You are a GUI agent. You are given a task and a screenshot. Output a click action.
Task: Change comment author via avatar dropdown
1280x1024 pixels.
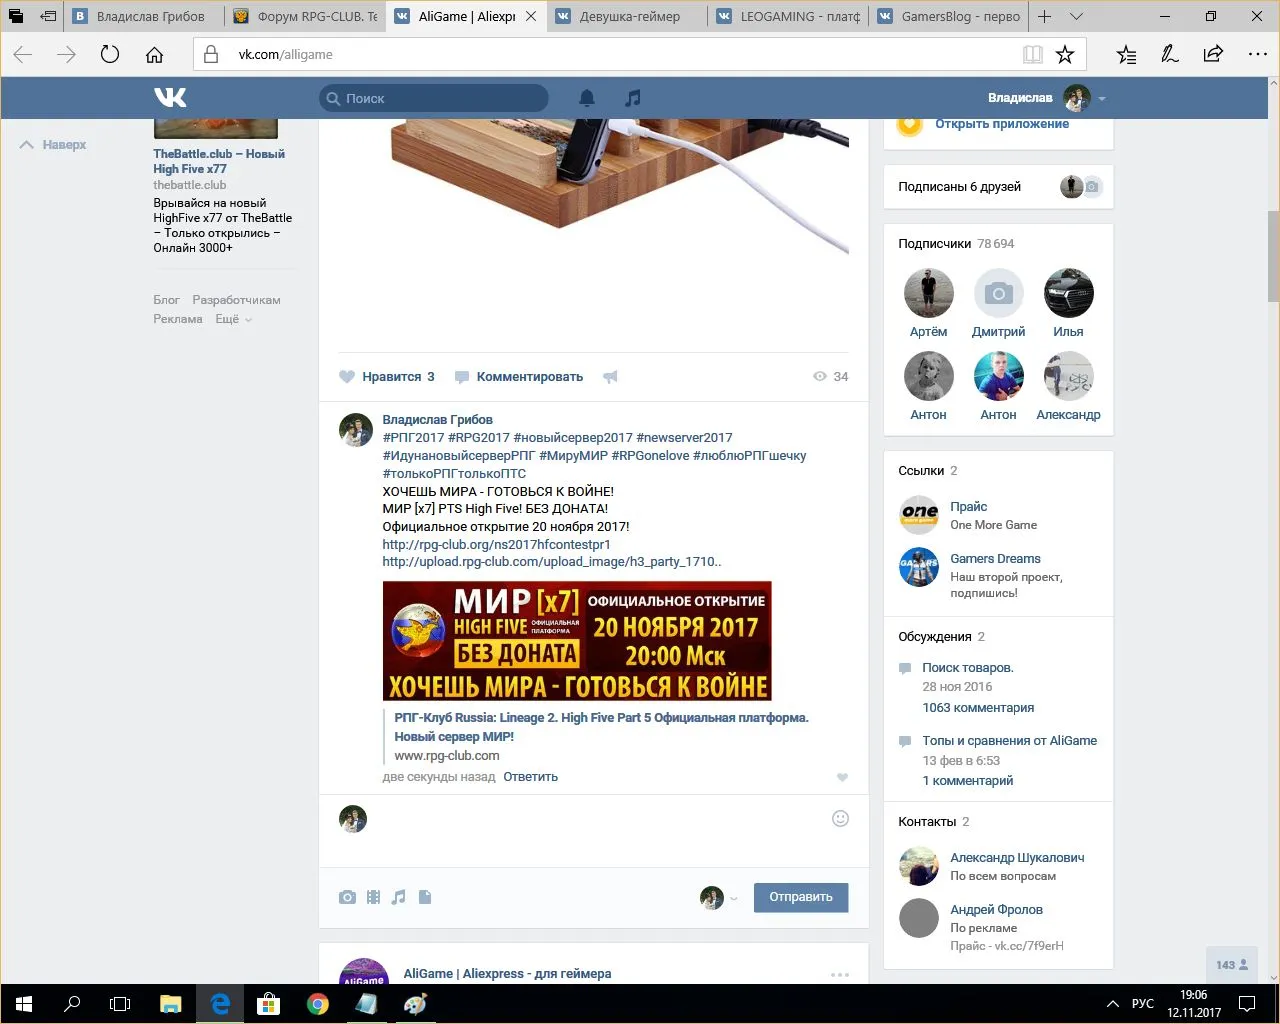click(x=718, y=897)
